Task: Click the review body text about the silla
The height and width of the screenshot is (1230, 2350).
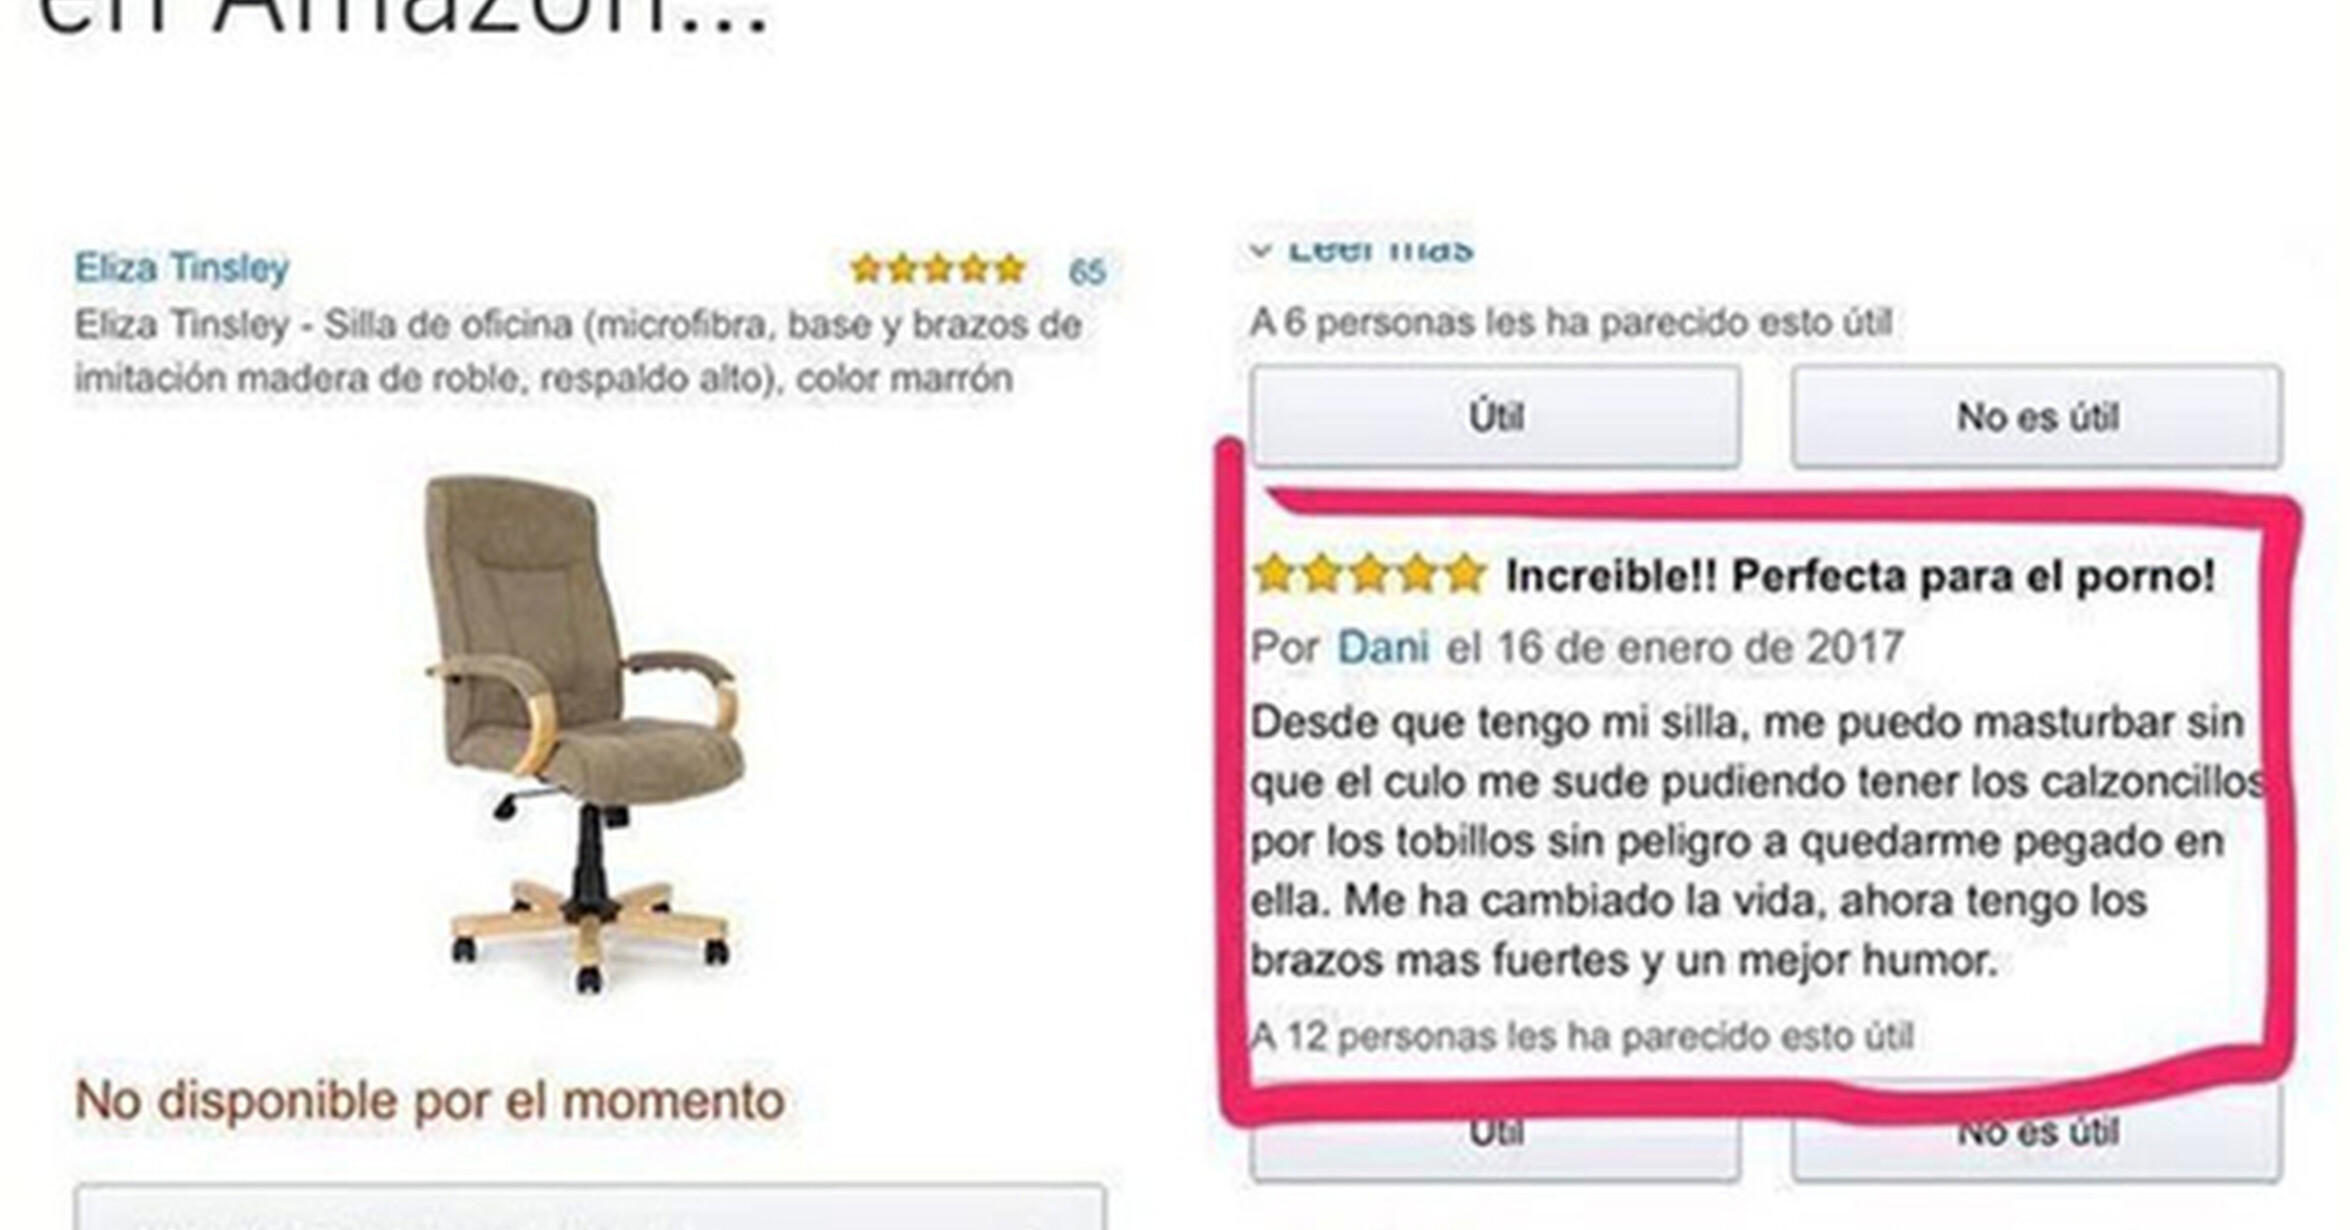Action: pos(1756,841)
